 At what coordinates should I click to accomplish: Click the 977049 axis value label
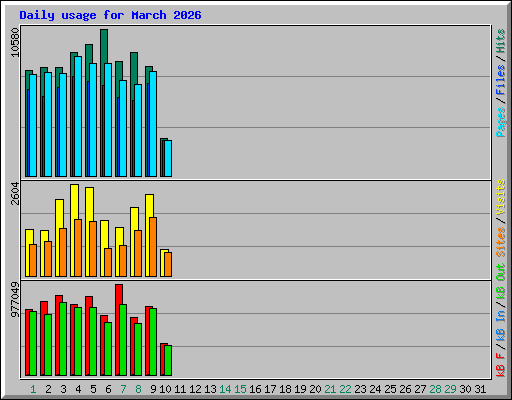click(15, 299)
